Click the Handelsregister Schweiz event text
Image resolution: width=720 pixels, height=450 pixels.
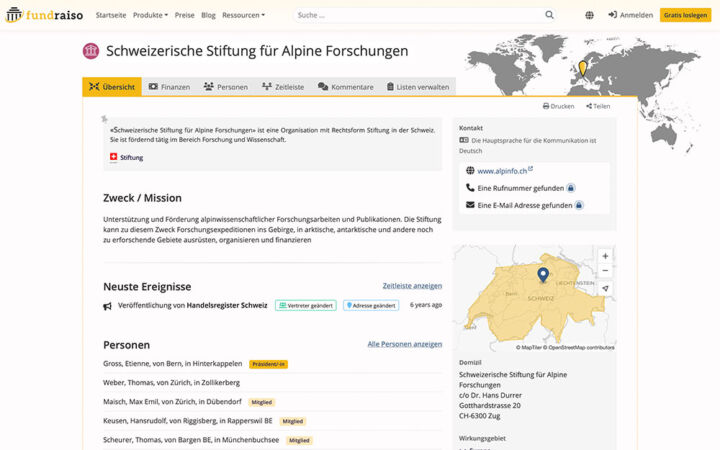tap(227, 305)
